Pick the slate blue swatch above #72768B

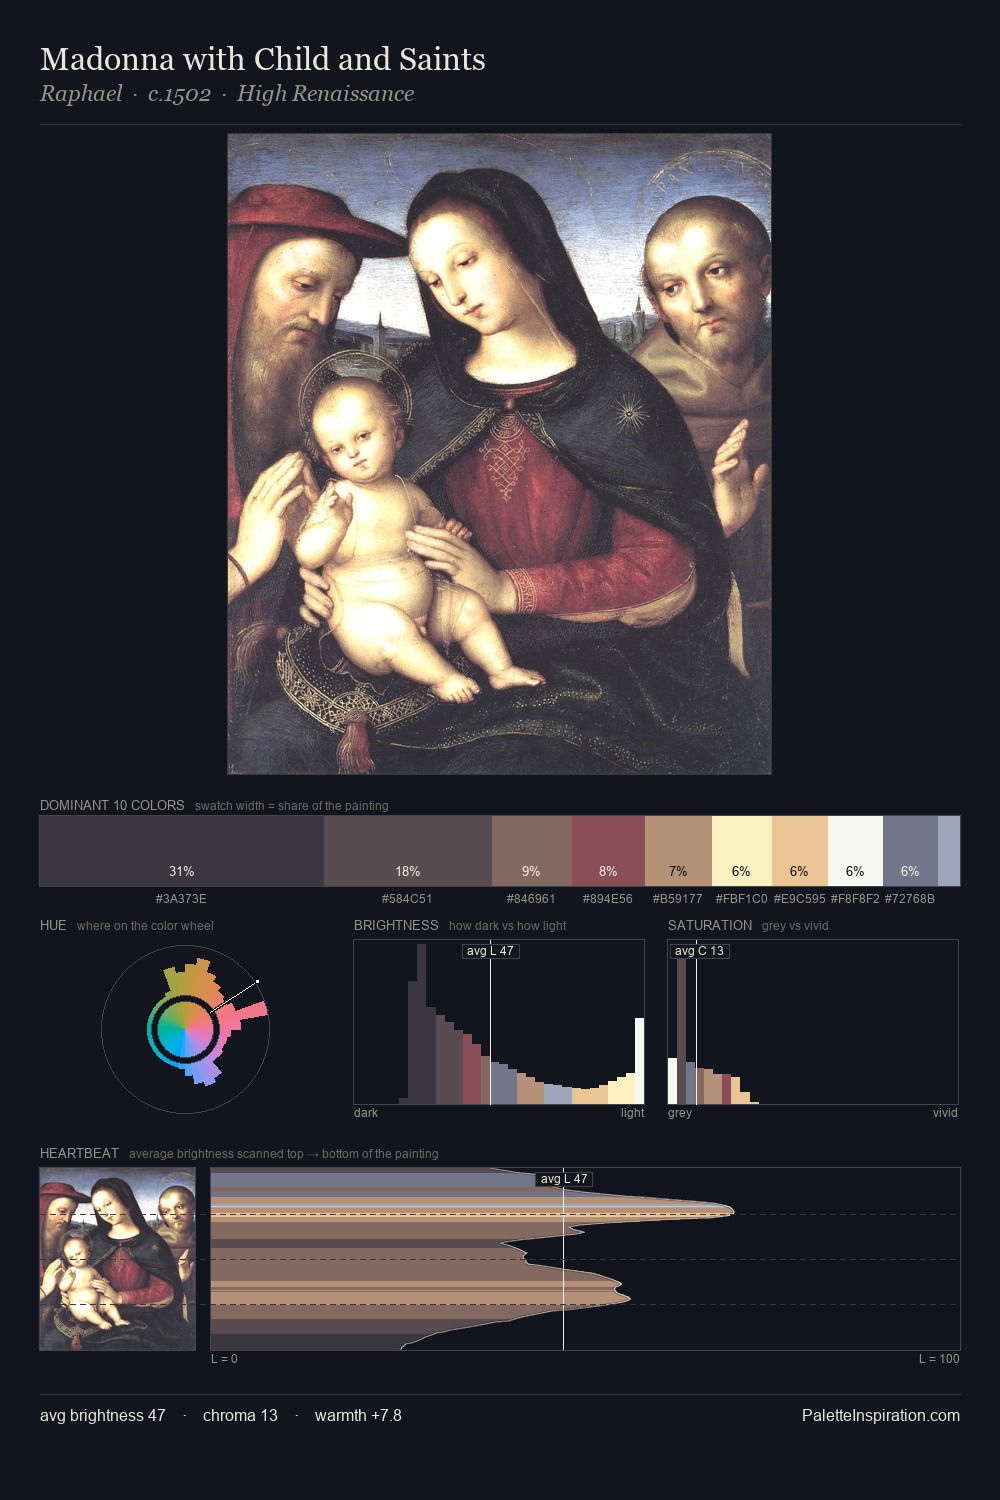coord(910,851)
